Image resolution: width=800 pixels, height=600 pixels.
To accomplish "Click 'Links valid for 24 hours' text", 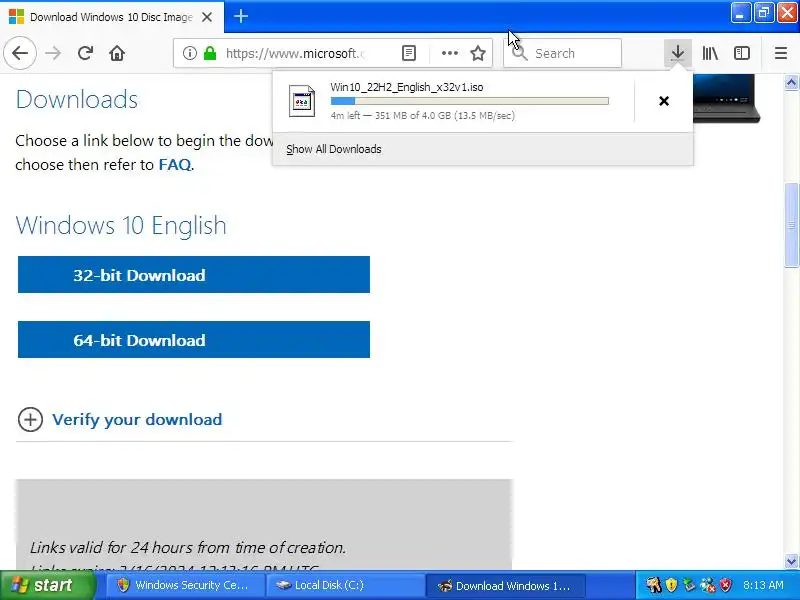I will [188, 547].
